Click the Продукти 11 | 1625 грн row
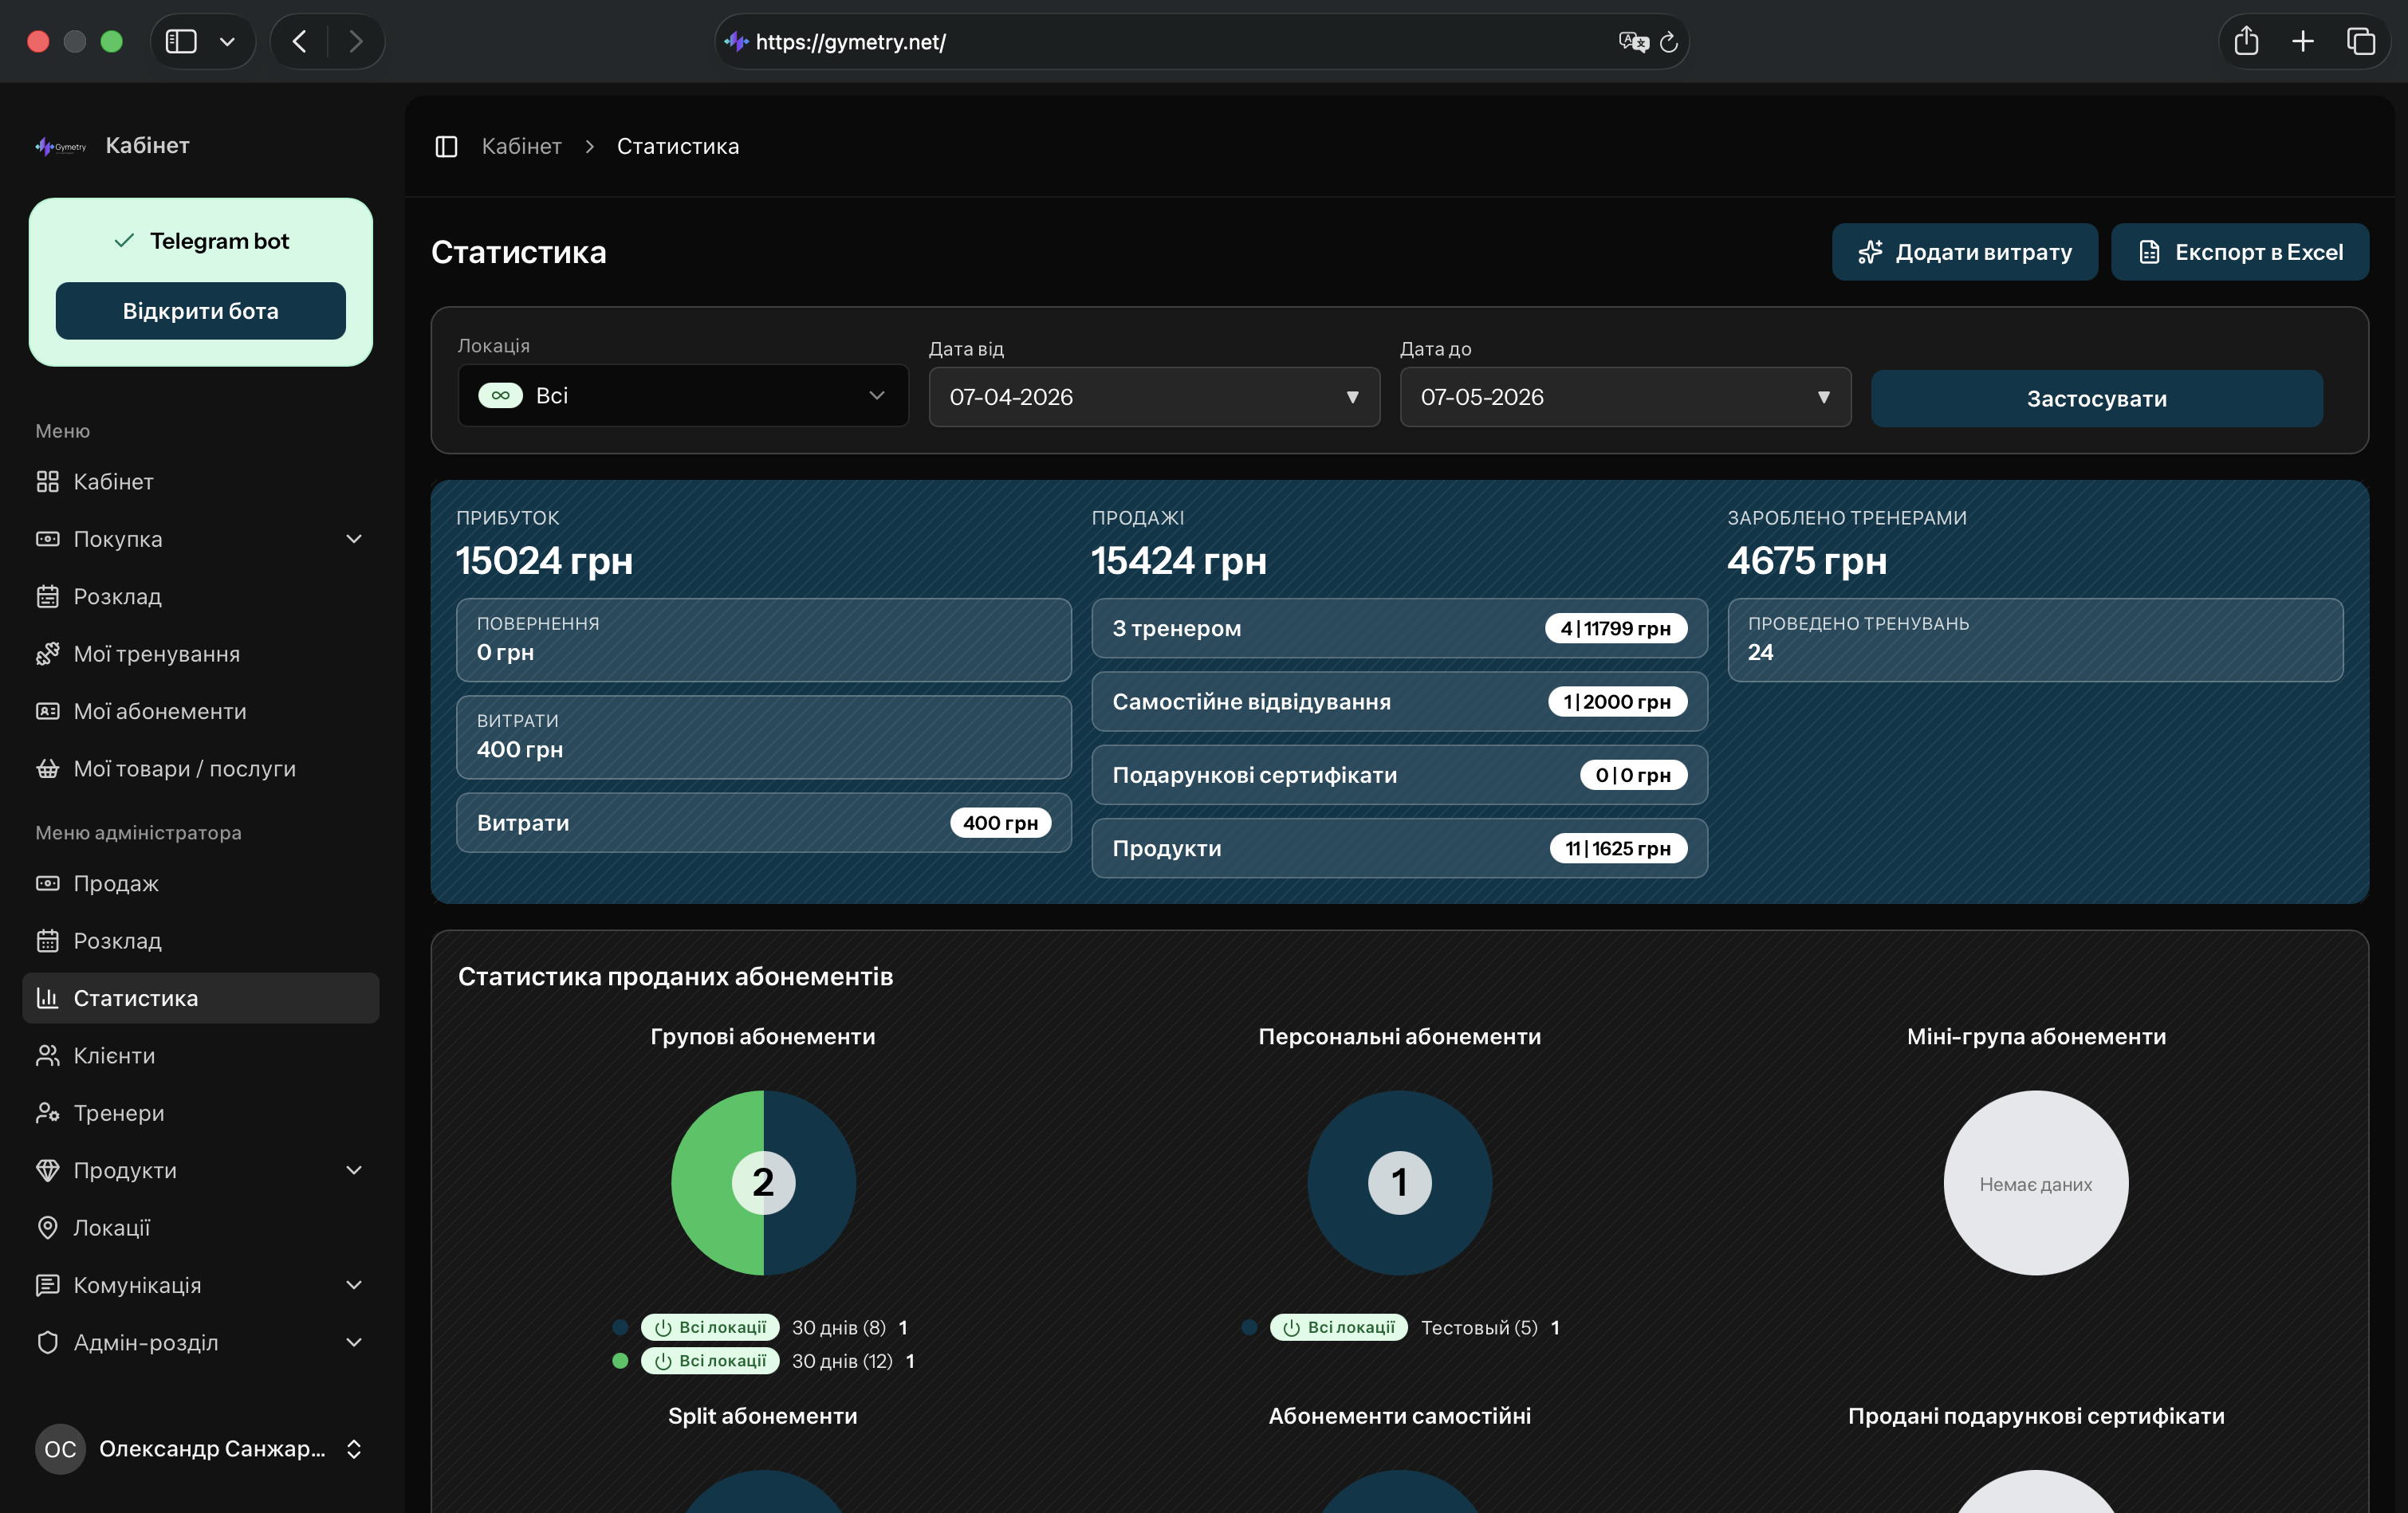Viewport: 2408px width, 1513px height. click(x=1399, y=849)
